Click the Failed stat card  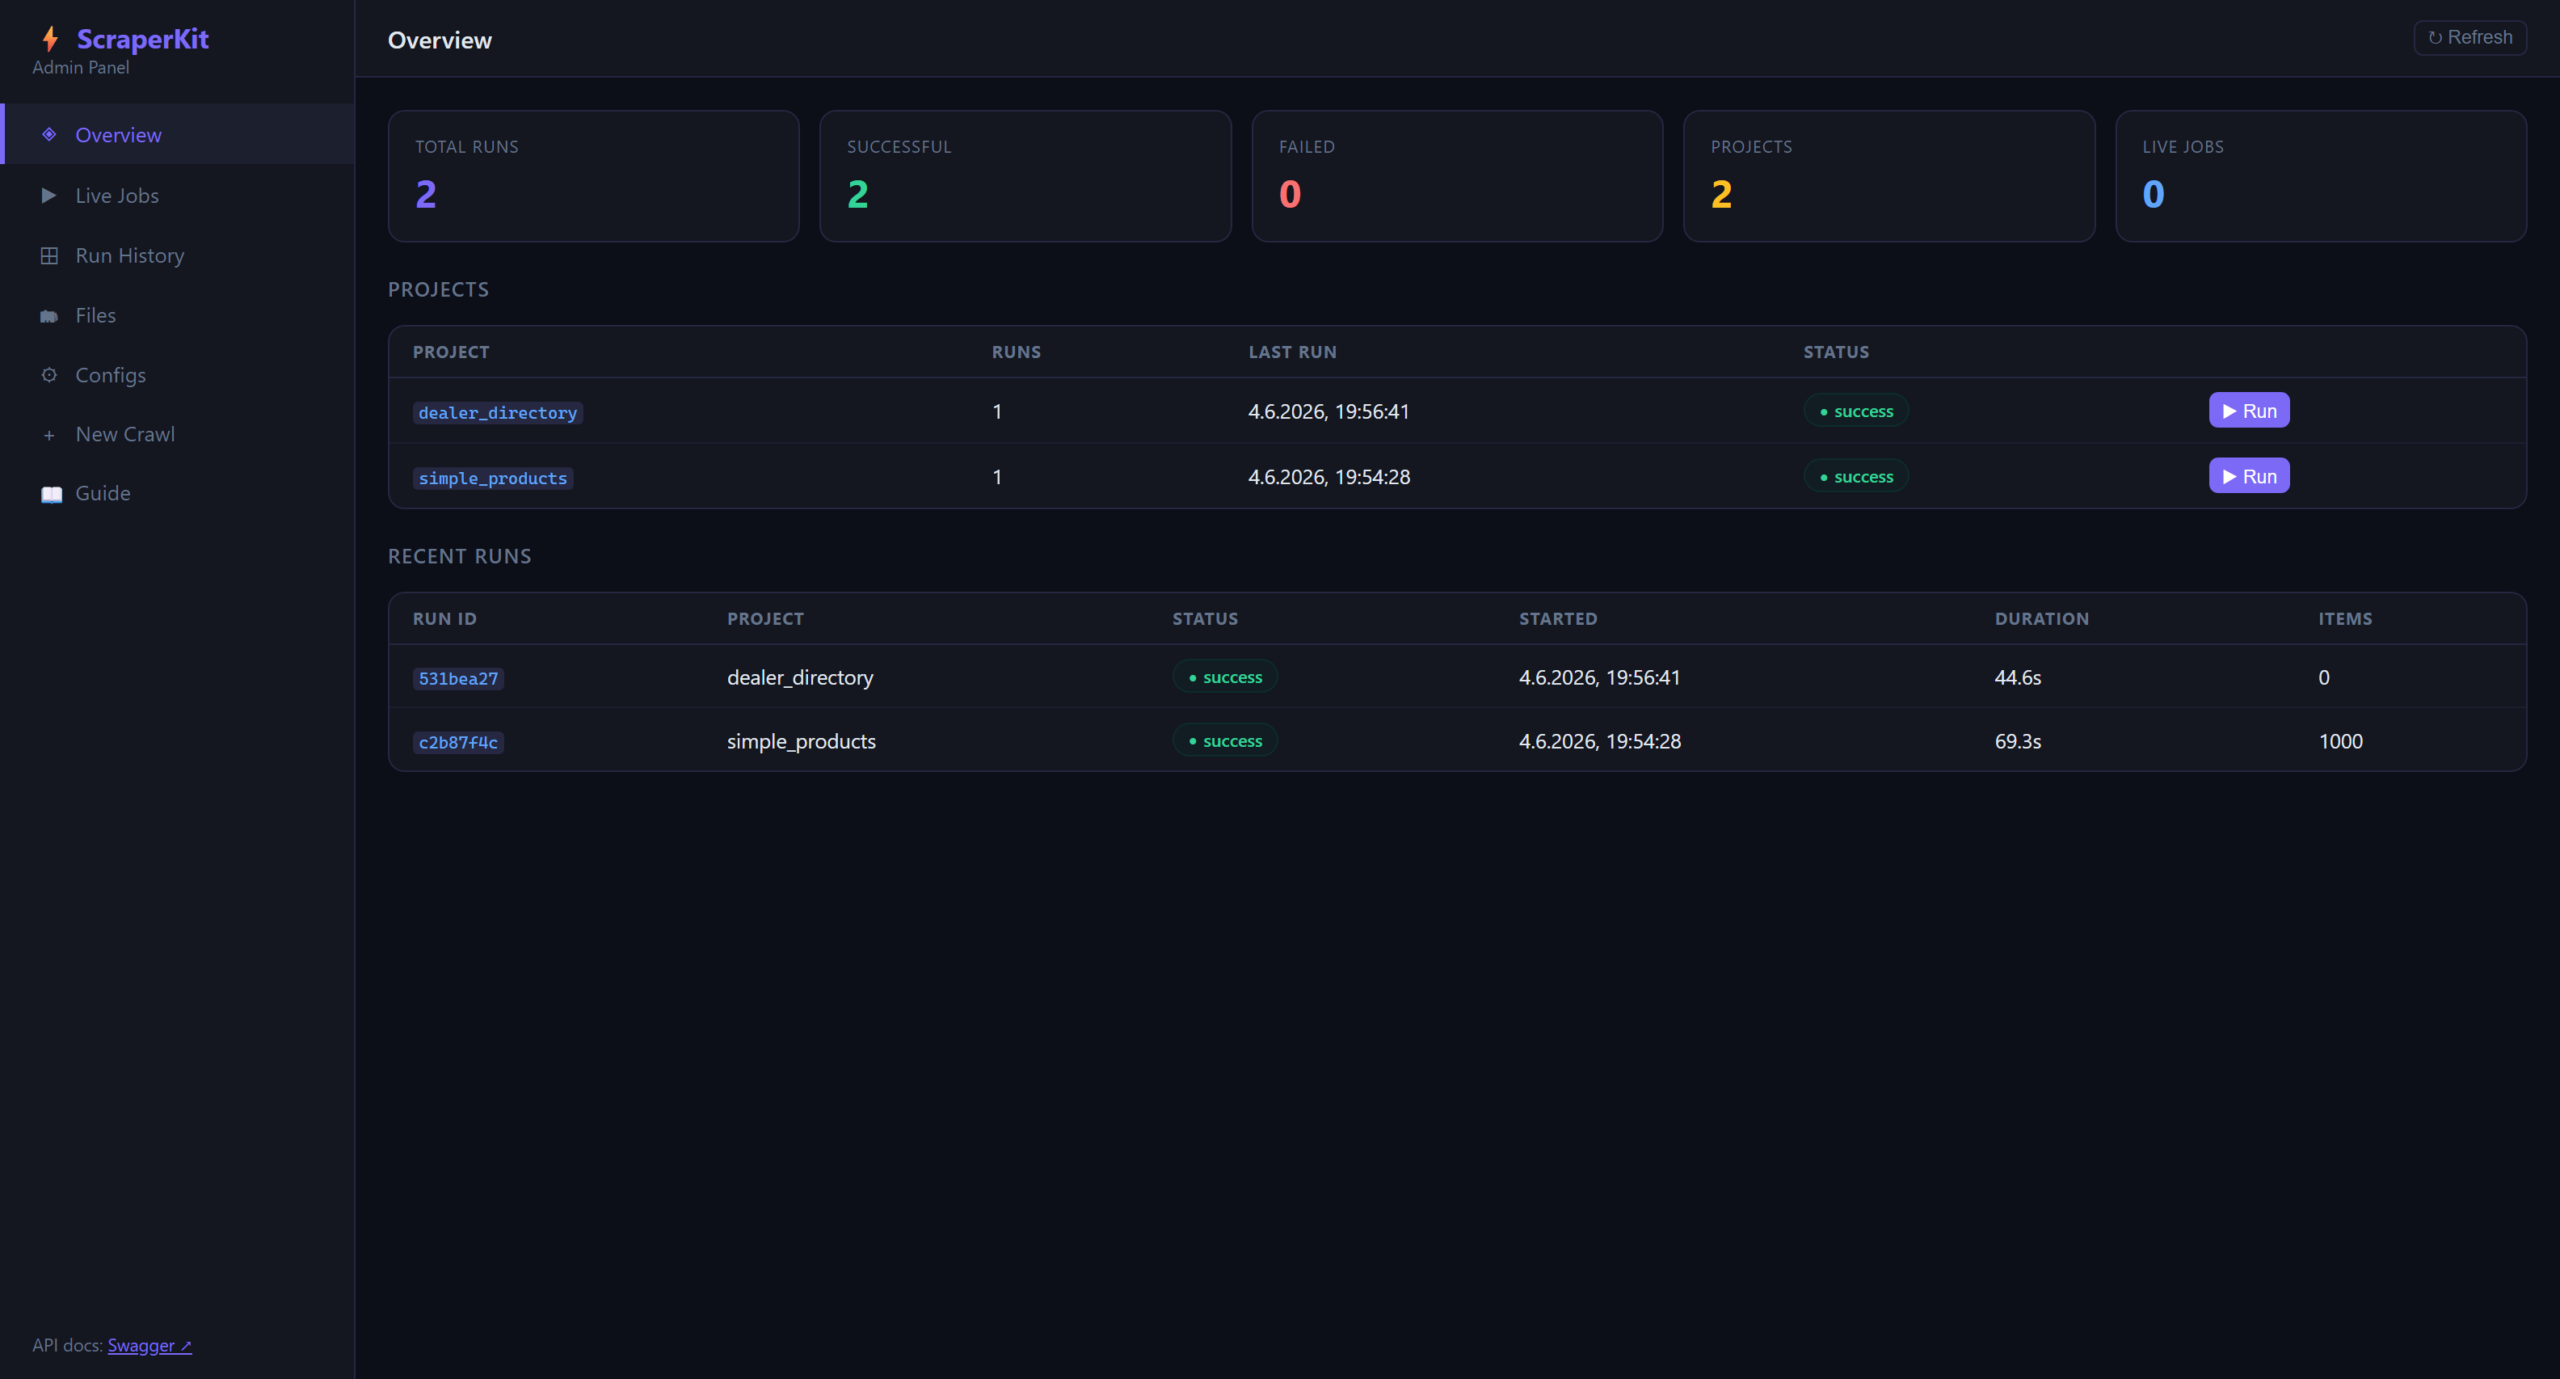tap(1457, 176)
